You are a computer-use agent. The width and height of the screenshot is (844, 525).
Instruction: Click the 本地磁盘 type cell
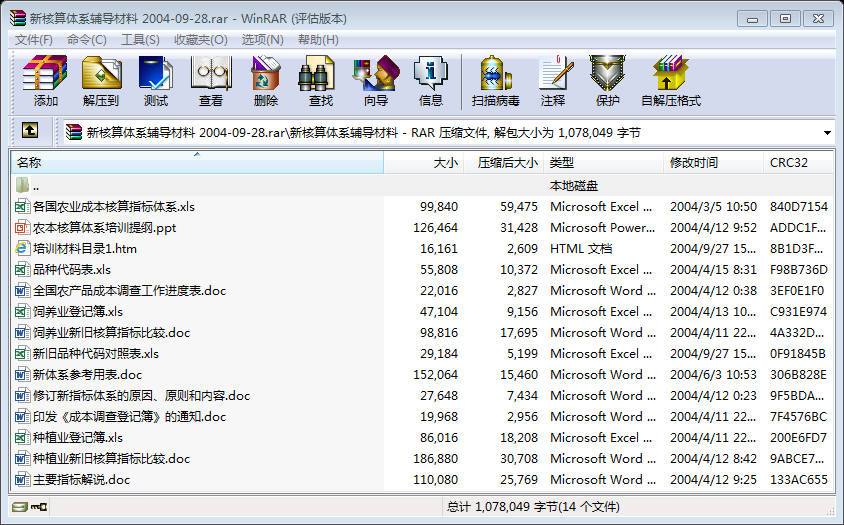573,185
